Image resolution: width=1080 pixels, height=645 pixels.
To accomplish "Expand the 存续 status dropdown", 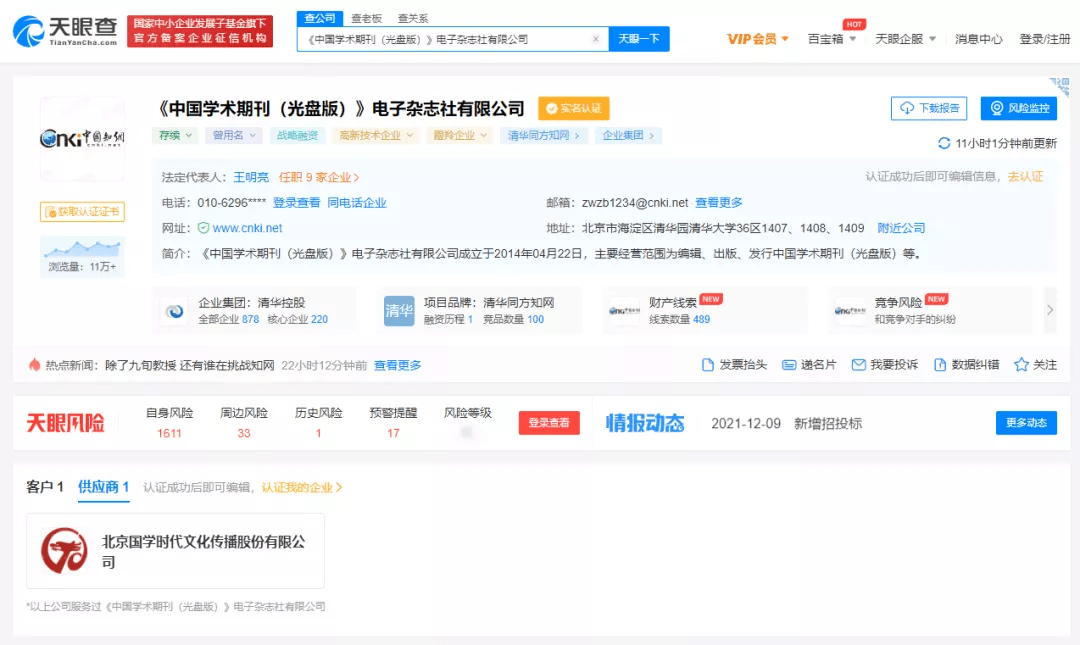I will [x=175, y=135].
